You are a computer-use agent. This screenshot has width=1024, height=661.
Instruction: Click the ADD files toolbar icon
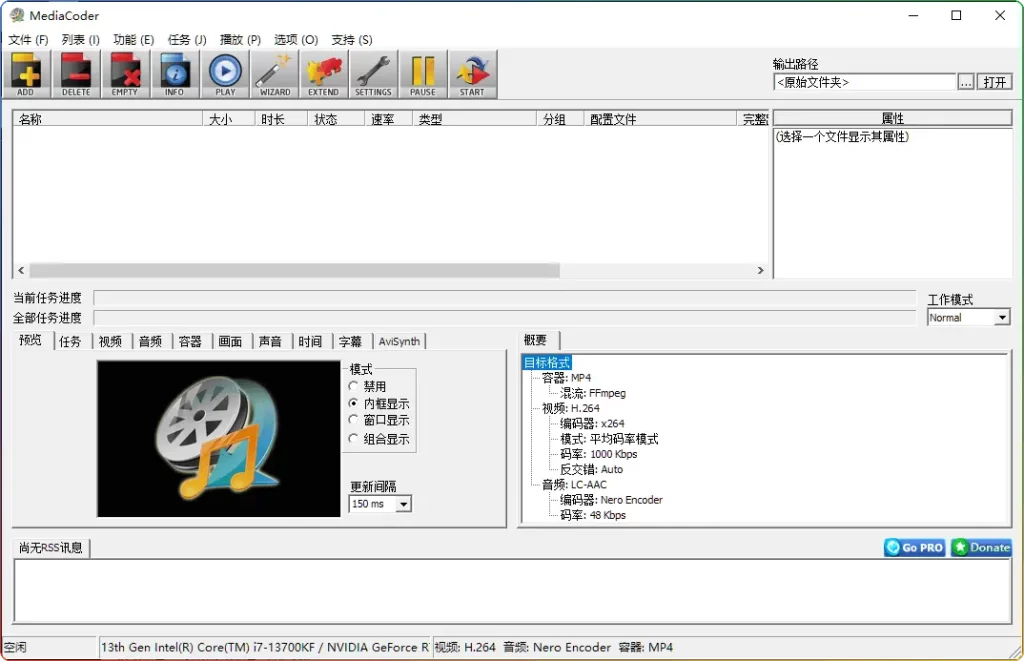[25, 74]
